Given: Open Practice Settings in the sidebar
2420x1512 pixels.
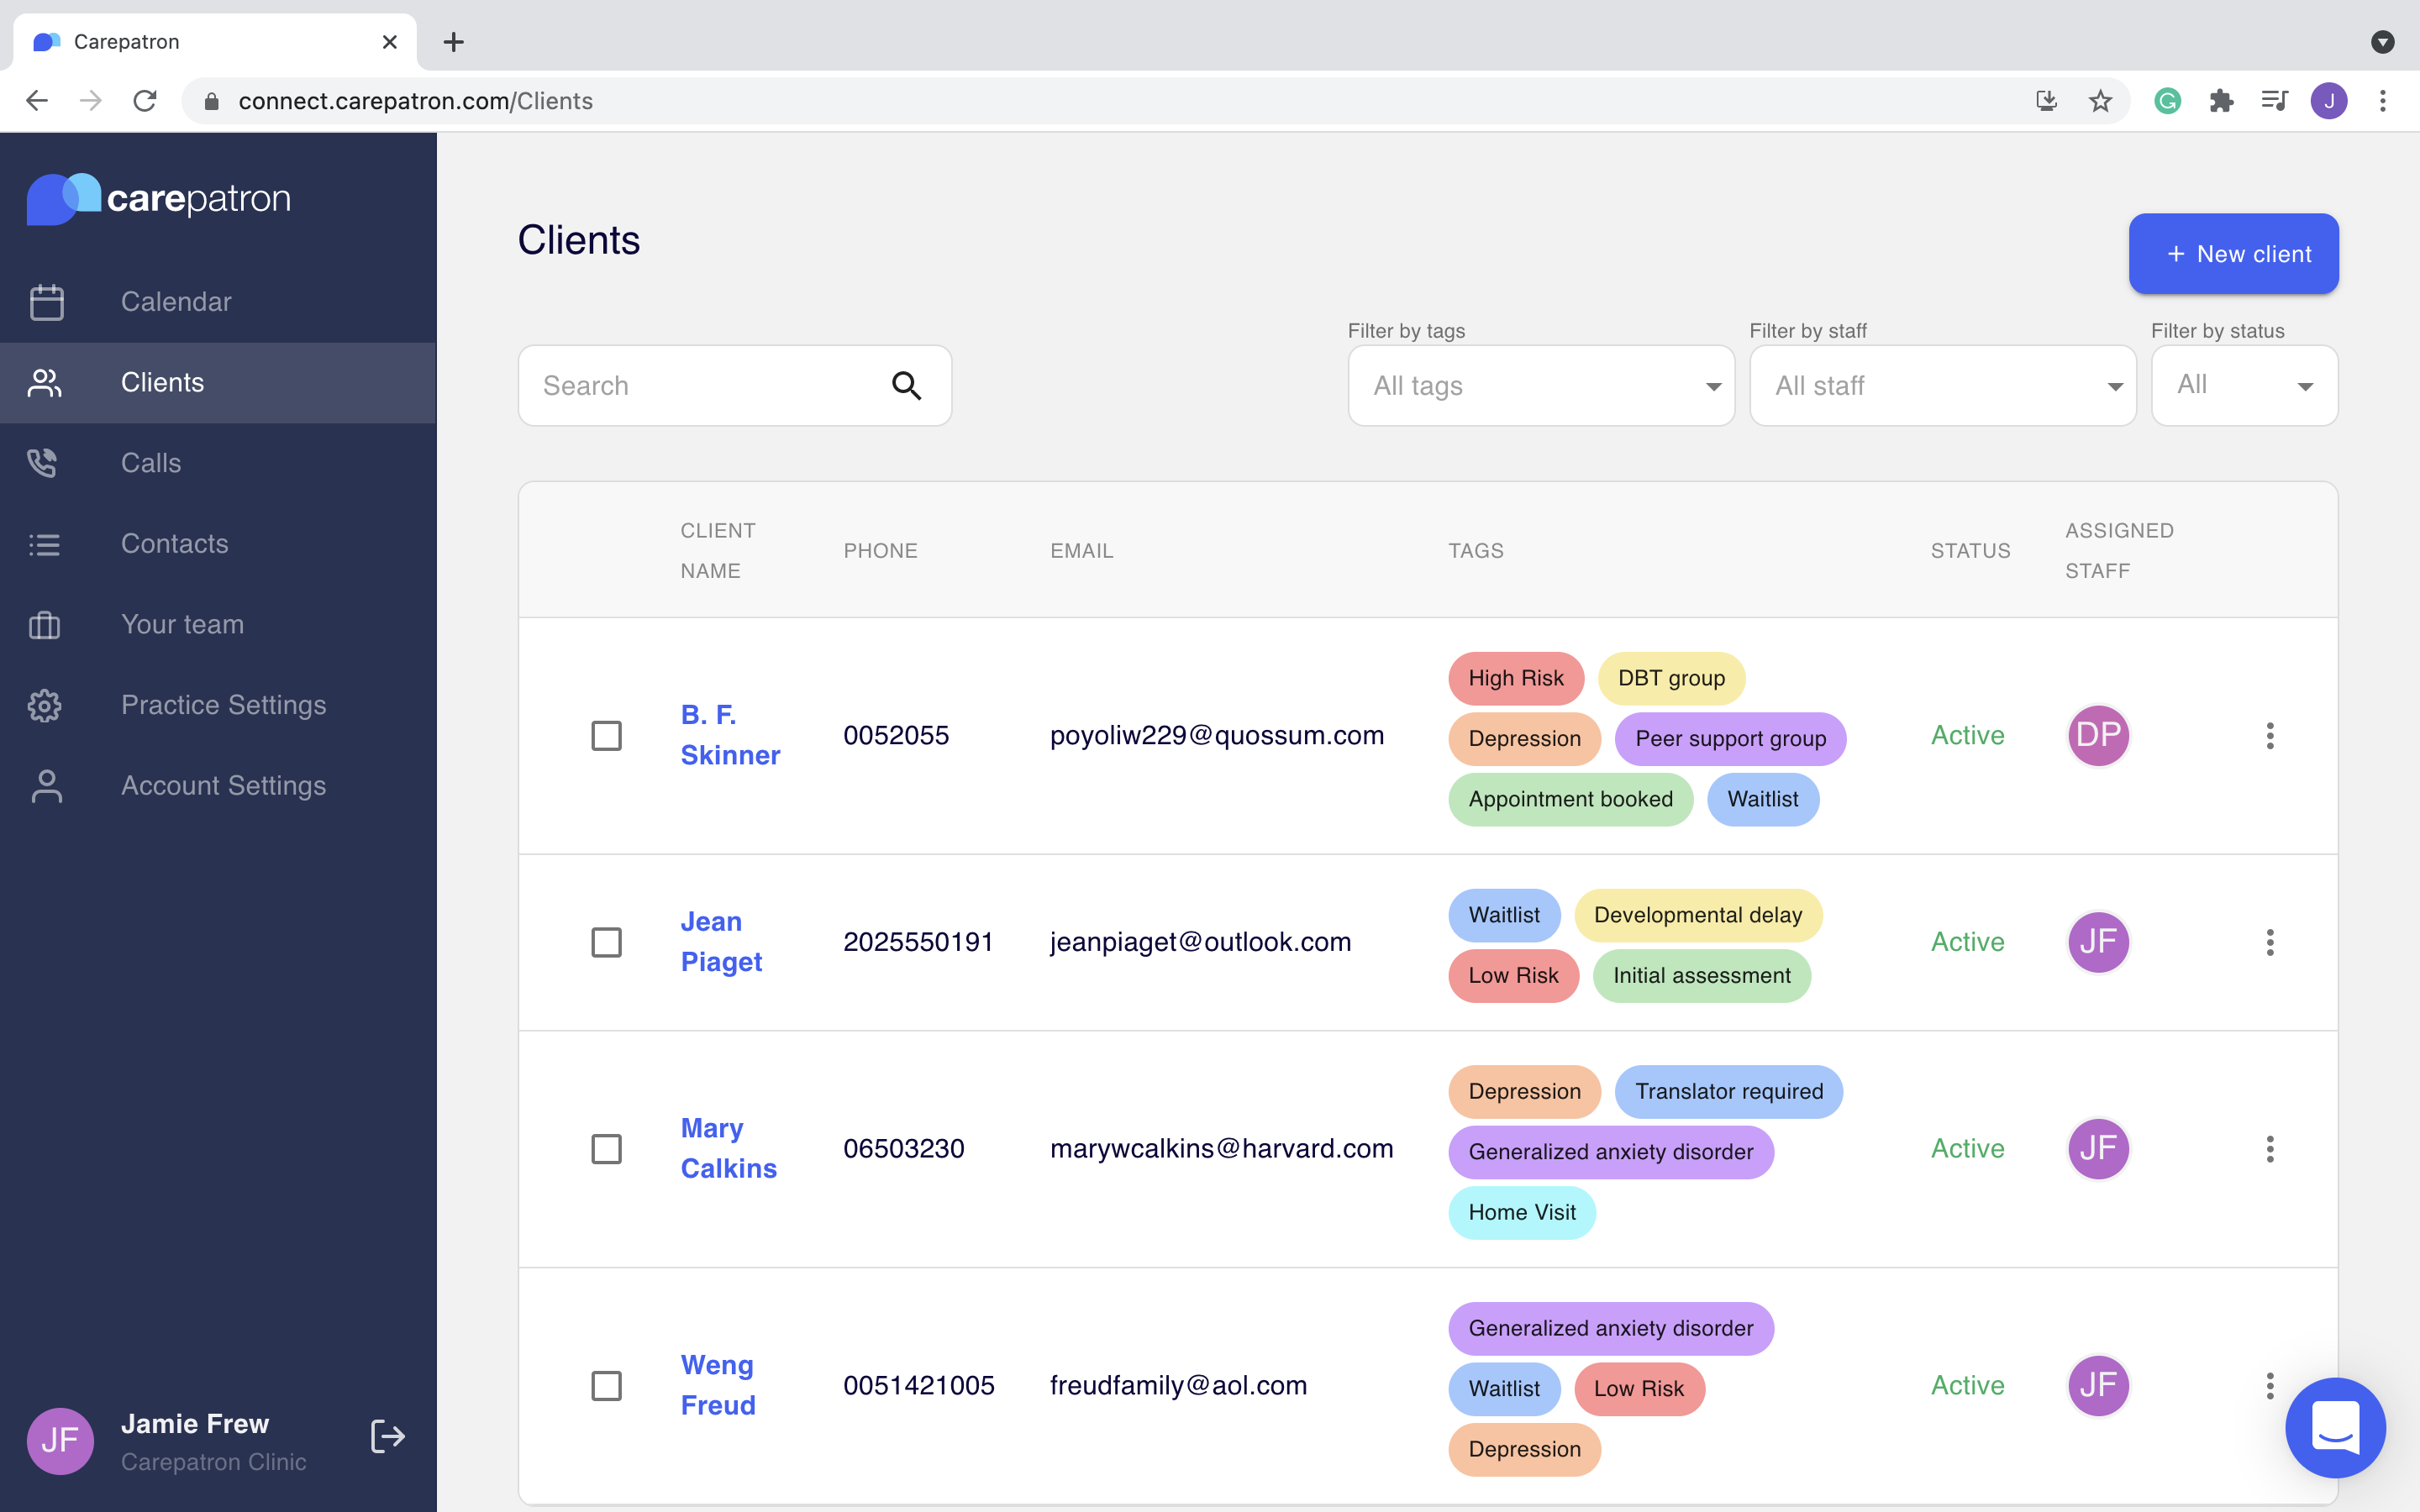Looking at the screenshot, I should pos(223,705).
